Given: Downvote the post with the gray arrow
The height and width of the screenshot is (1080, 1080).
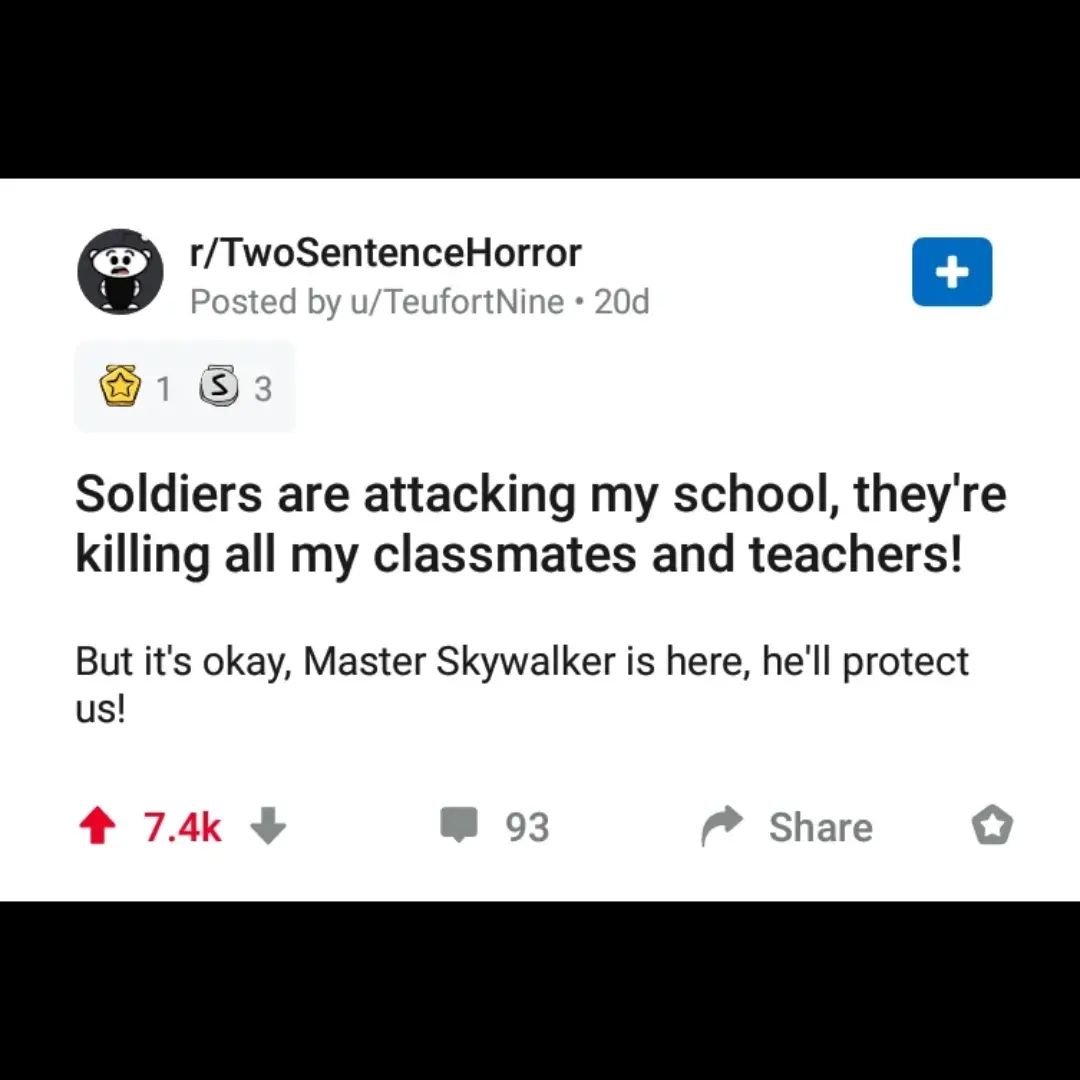Looking at the screenshot, I should tap(268, 827).
